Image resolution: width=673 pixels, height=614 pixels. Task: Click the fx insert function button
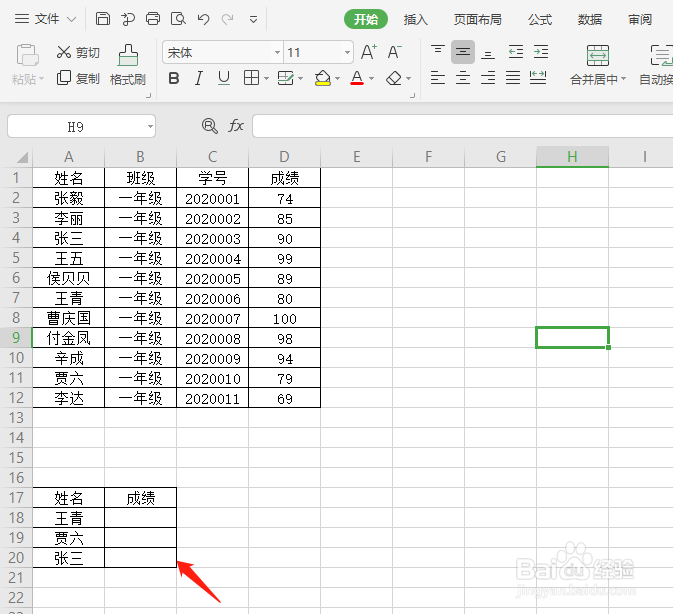pos(236,126)
